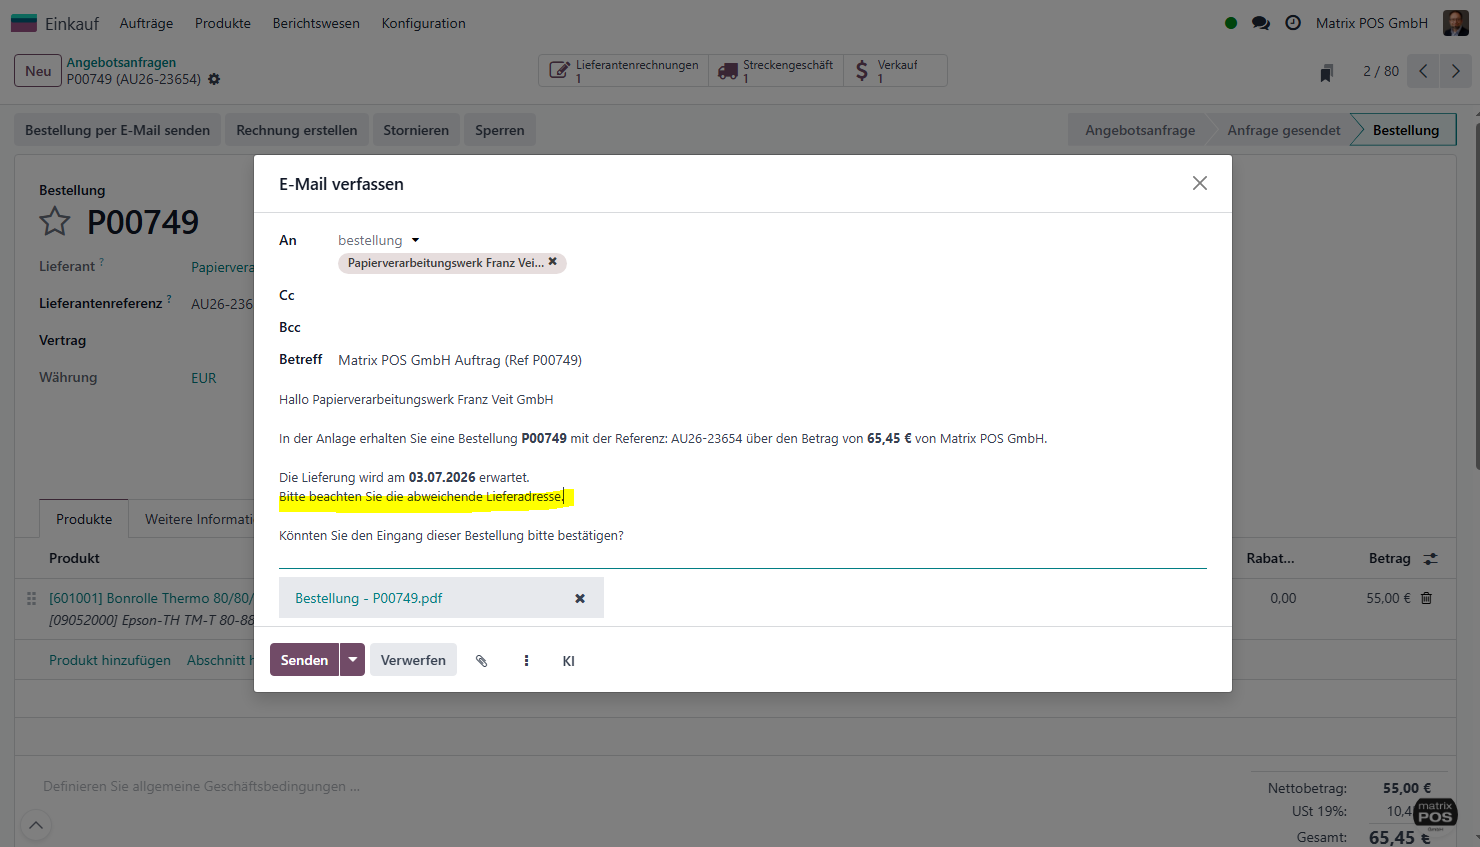Click the green online status indicator

1231,23
